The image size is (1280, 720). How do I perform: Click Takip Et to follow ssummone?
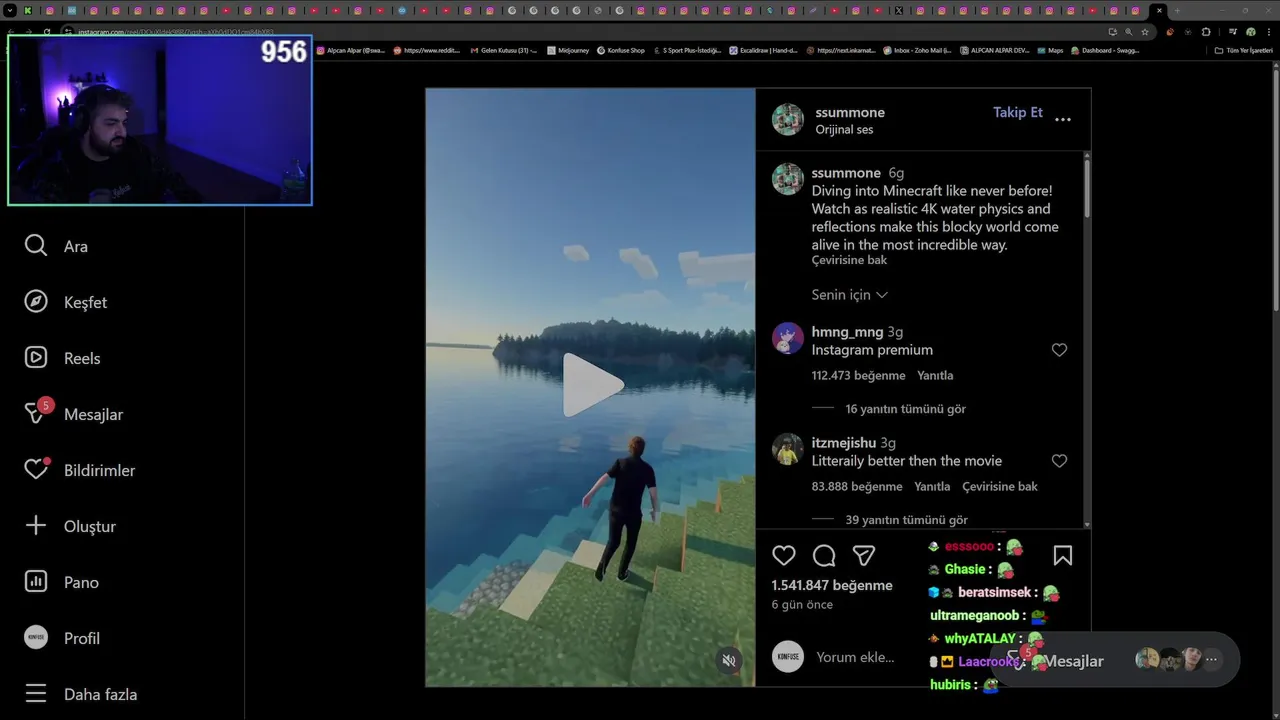(x=1018, y=112)
